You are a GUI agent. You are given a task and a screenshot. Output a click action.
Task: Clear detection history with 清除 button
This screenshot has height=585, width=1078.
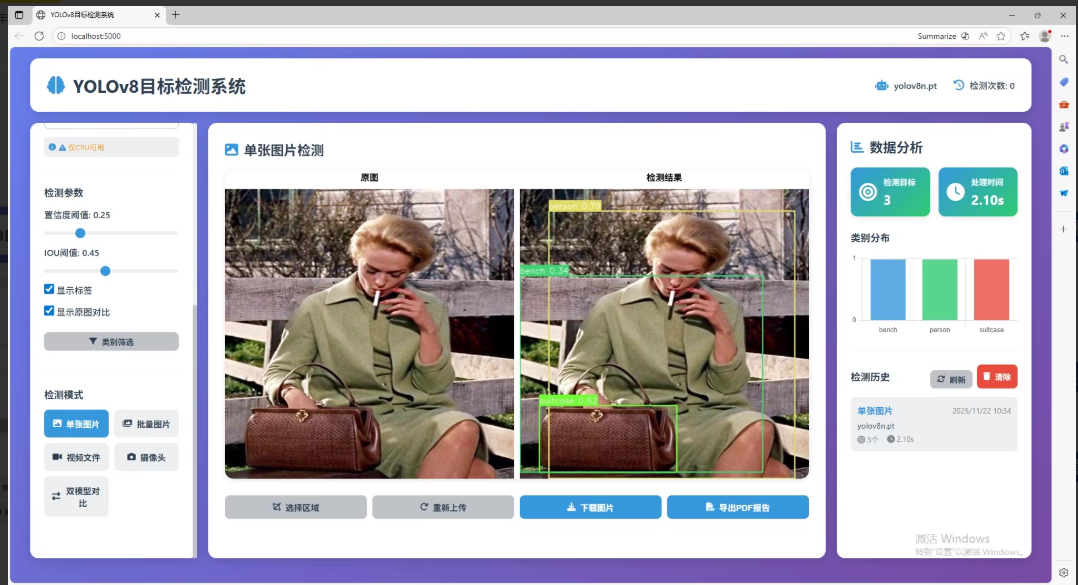coord(997,377)
